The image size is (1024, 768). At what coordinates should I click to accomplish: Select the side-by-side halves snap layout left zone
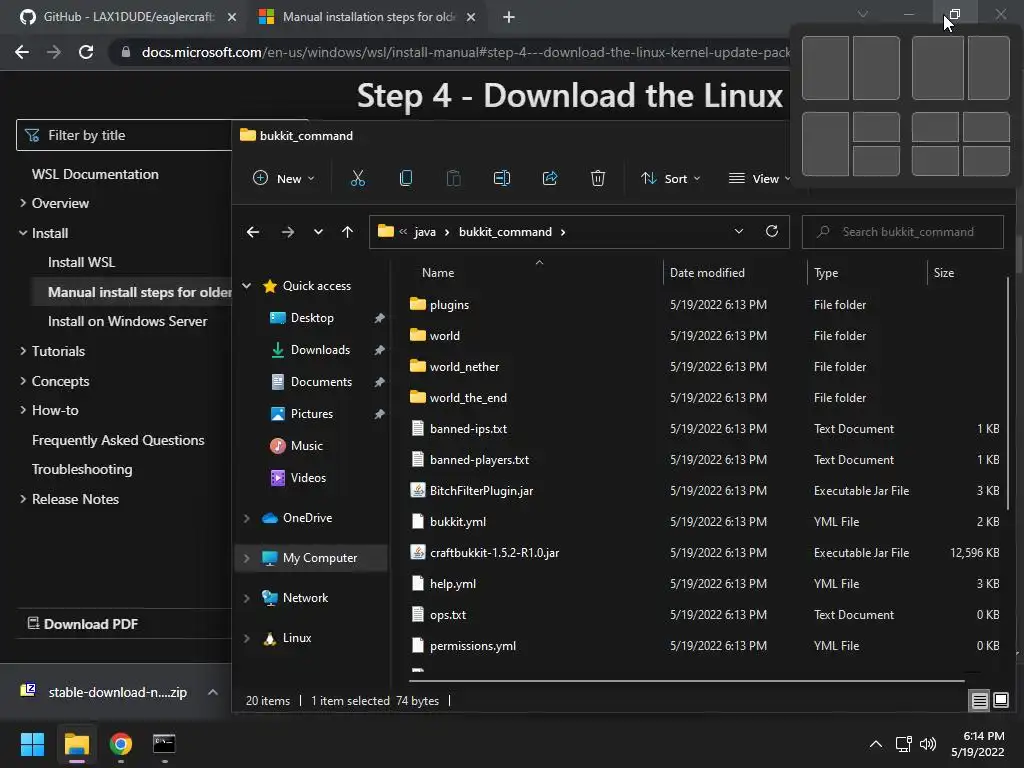pyautogui.click(x=825, y=68)
